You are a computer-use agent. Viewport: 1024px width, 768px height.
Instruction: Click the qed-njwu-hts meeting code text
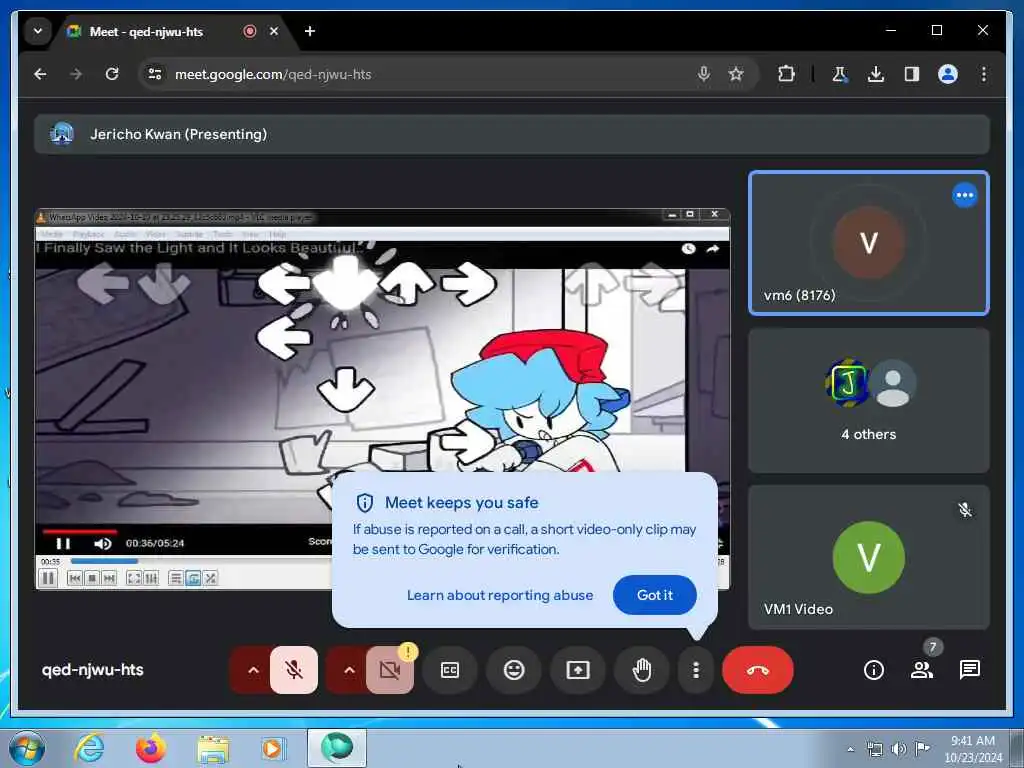coord(93,669)
